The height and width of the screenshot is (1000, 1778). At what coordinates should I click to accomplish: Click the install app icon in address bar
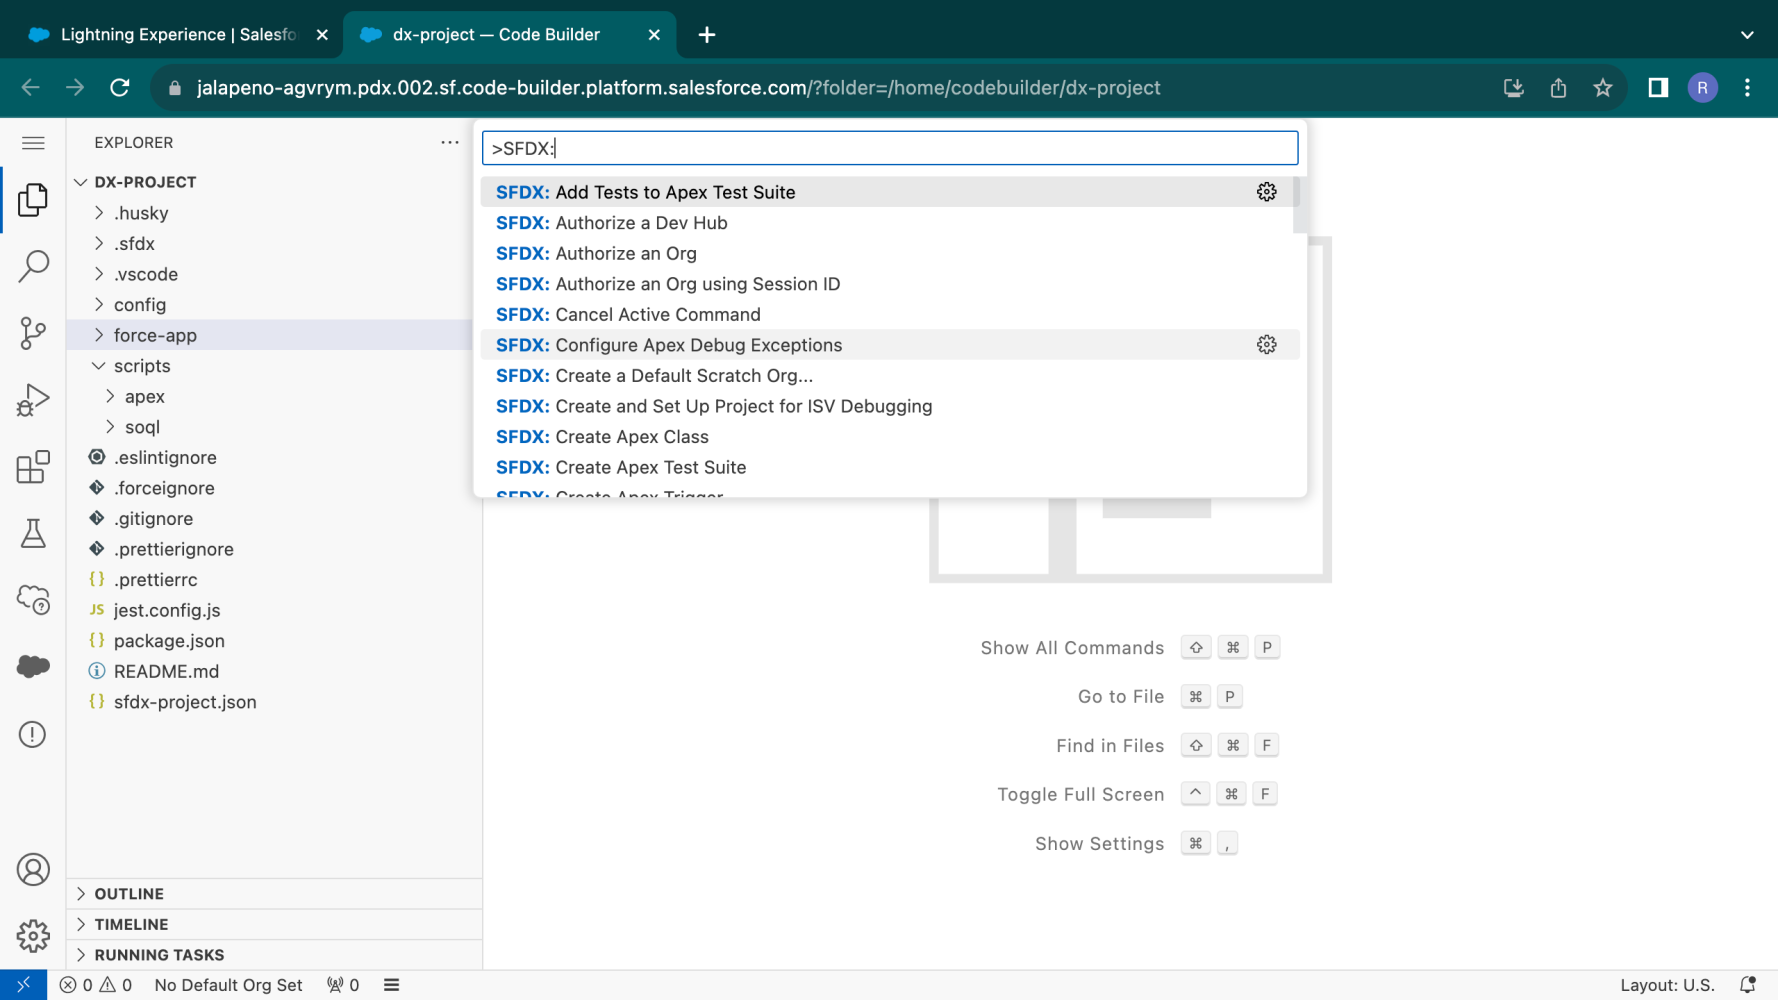(x=1514, y=88)
